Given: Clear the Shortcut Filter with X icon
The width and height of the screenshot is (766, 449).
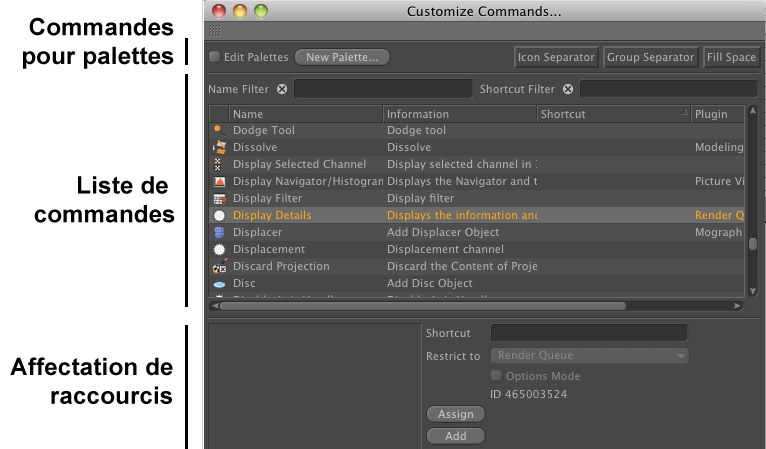Looking at the screenshot, I should tap(568, 89).
